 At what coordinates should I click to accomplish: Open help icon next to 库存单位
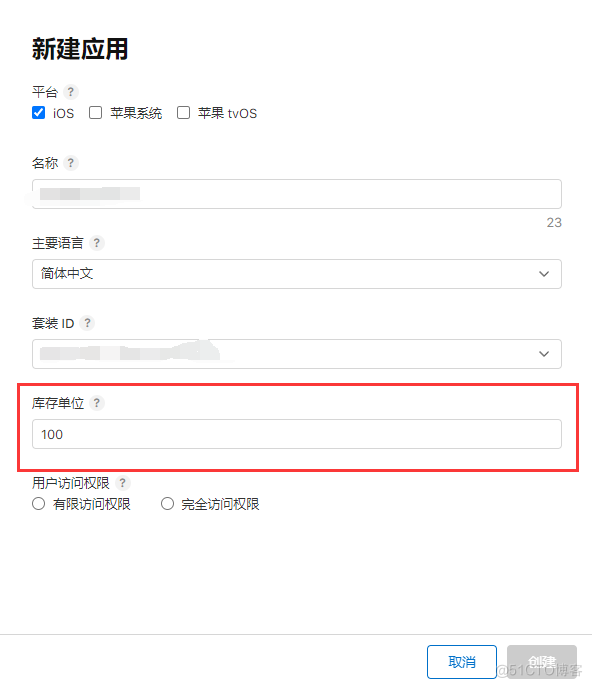(96, 403)
